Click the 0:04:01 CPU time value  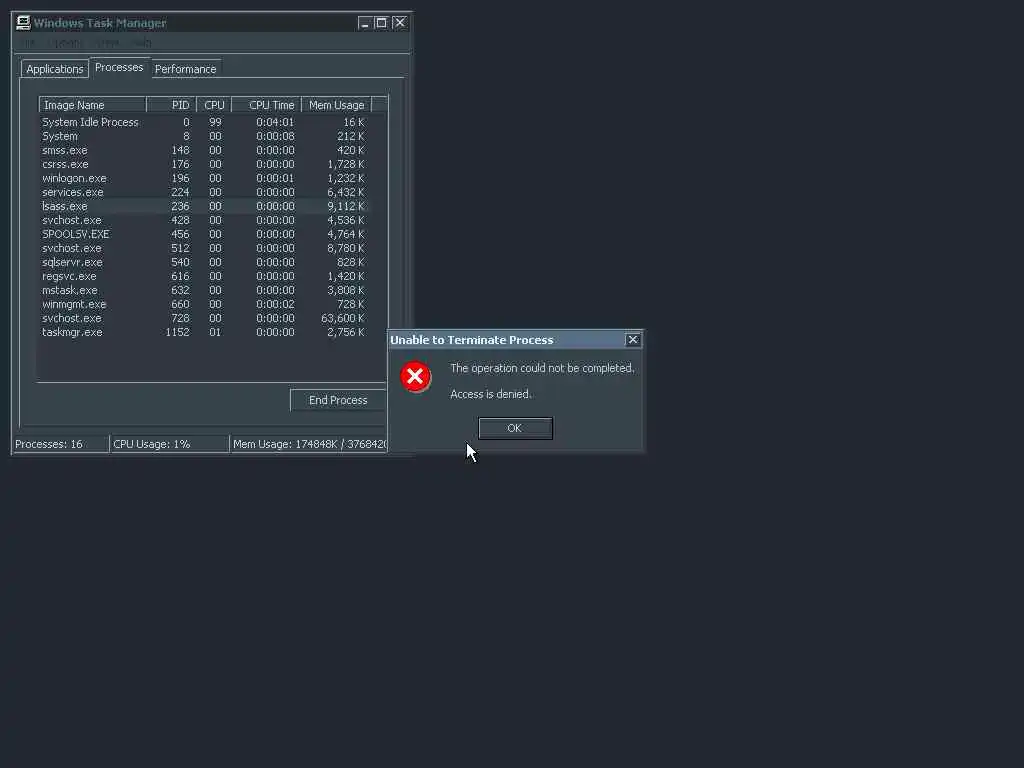tap(275, 122)
